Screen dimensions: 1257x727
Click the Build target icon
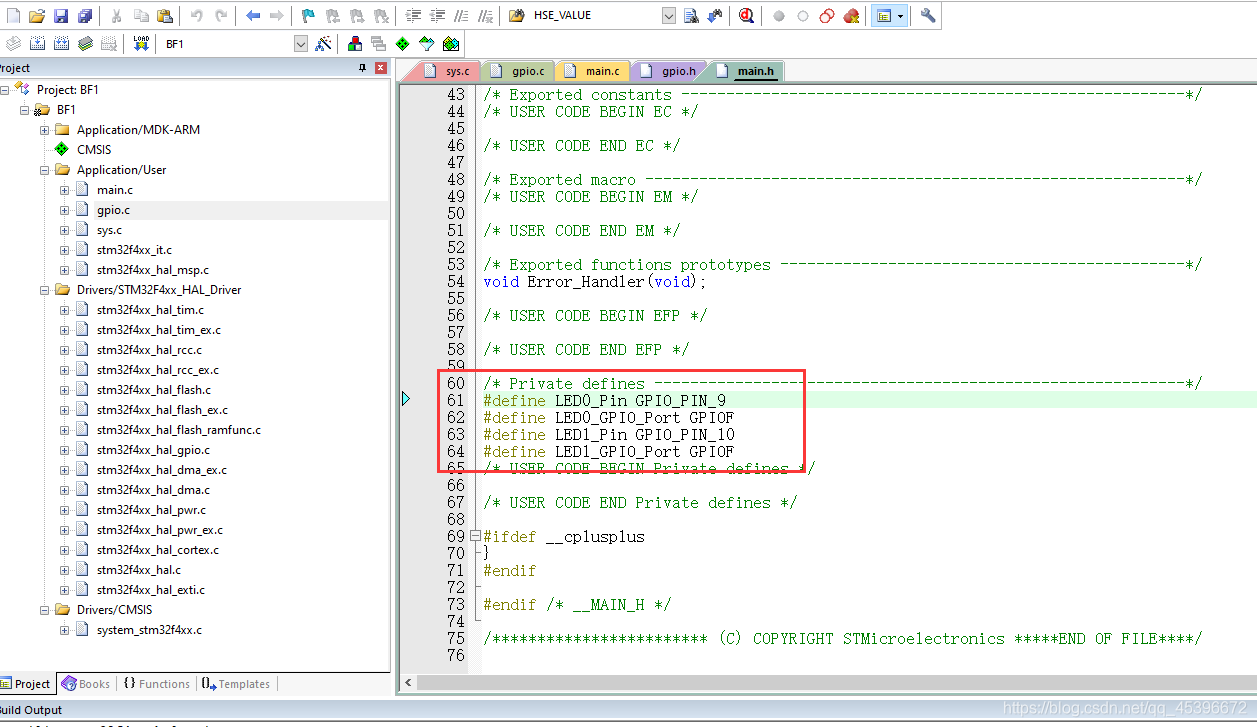(37, 44)
